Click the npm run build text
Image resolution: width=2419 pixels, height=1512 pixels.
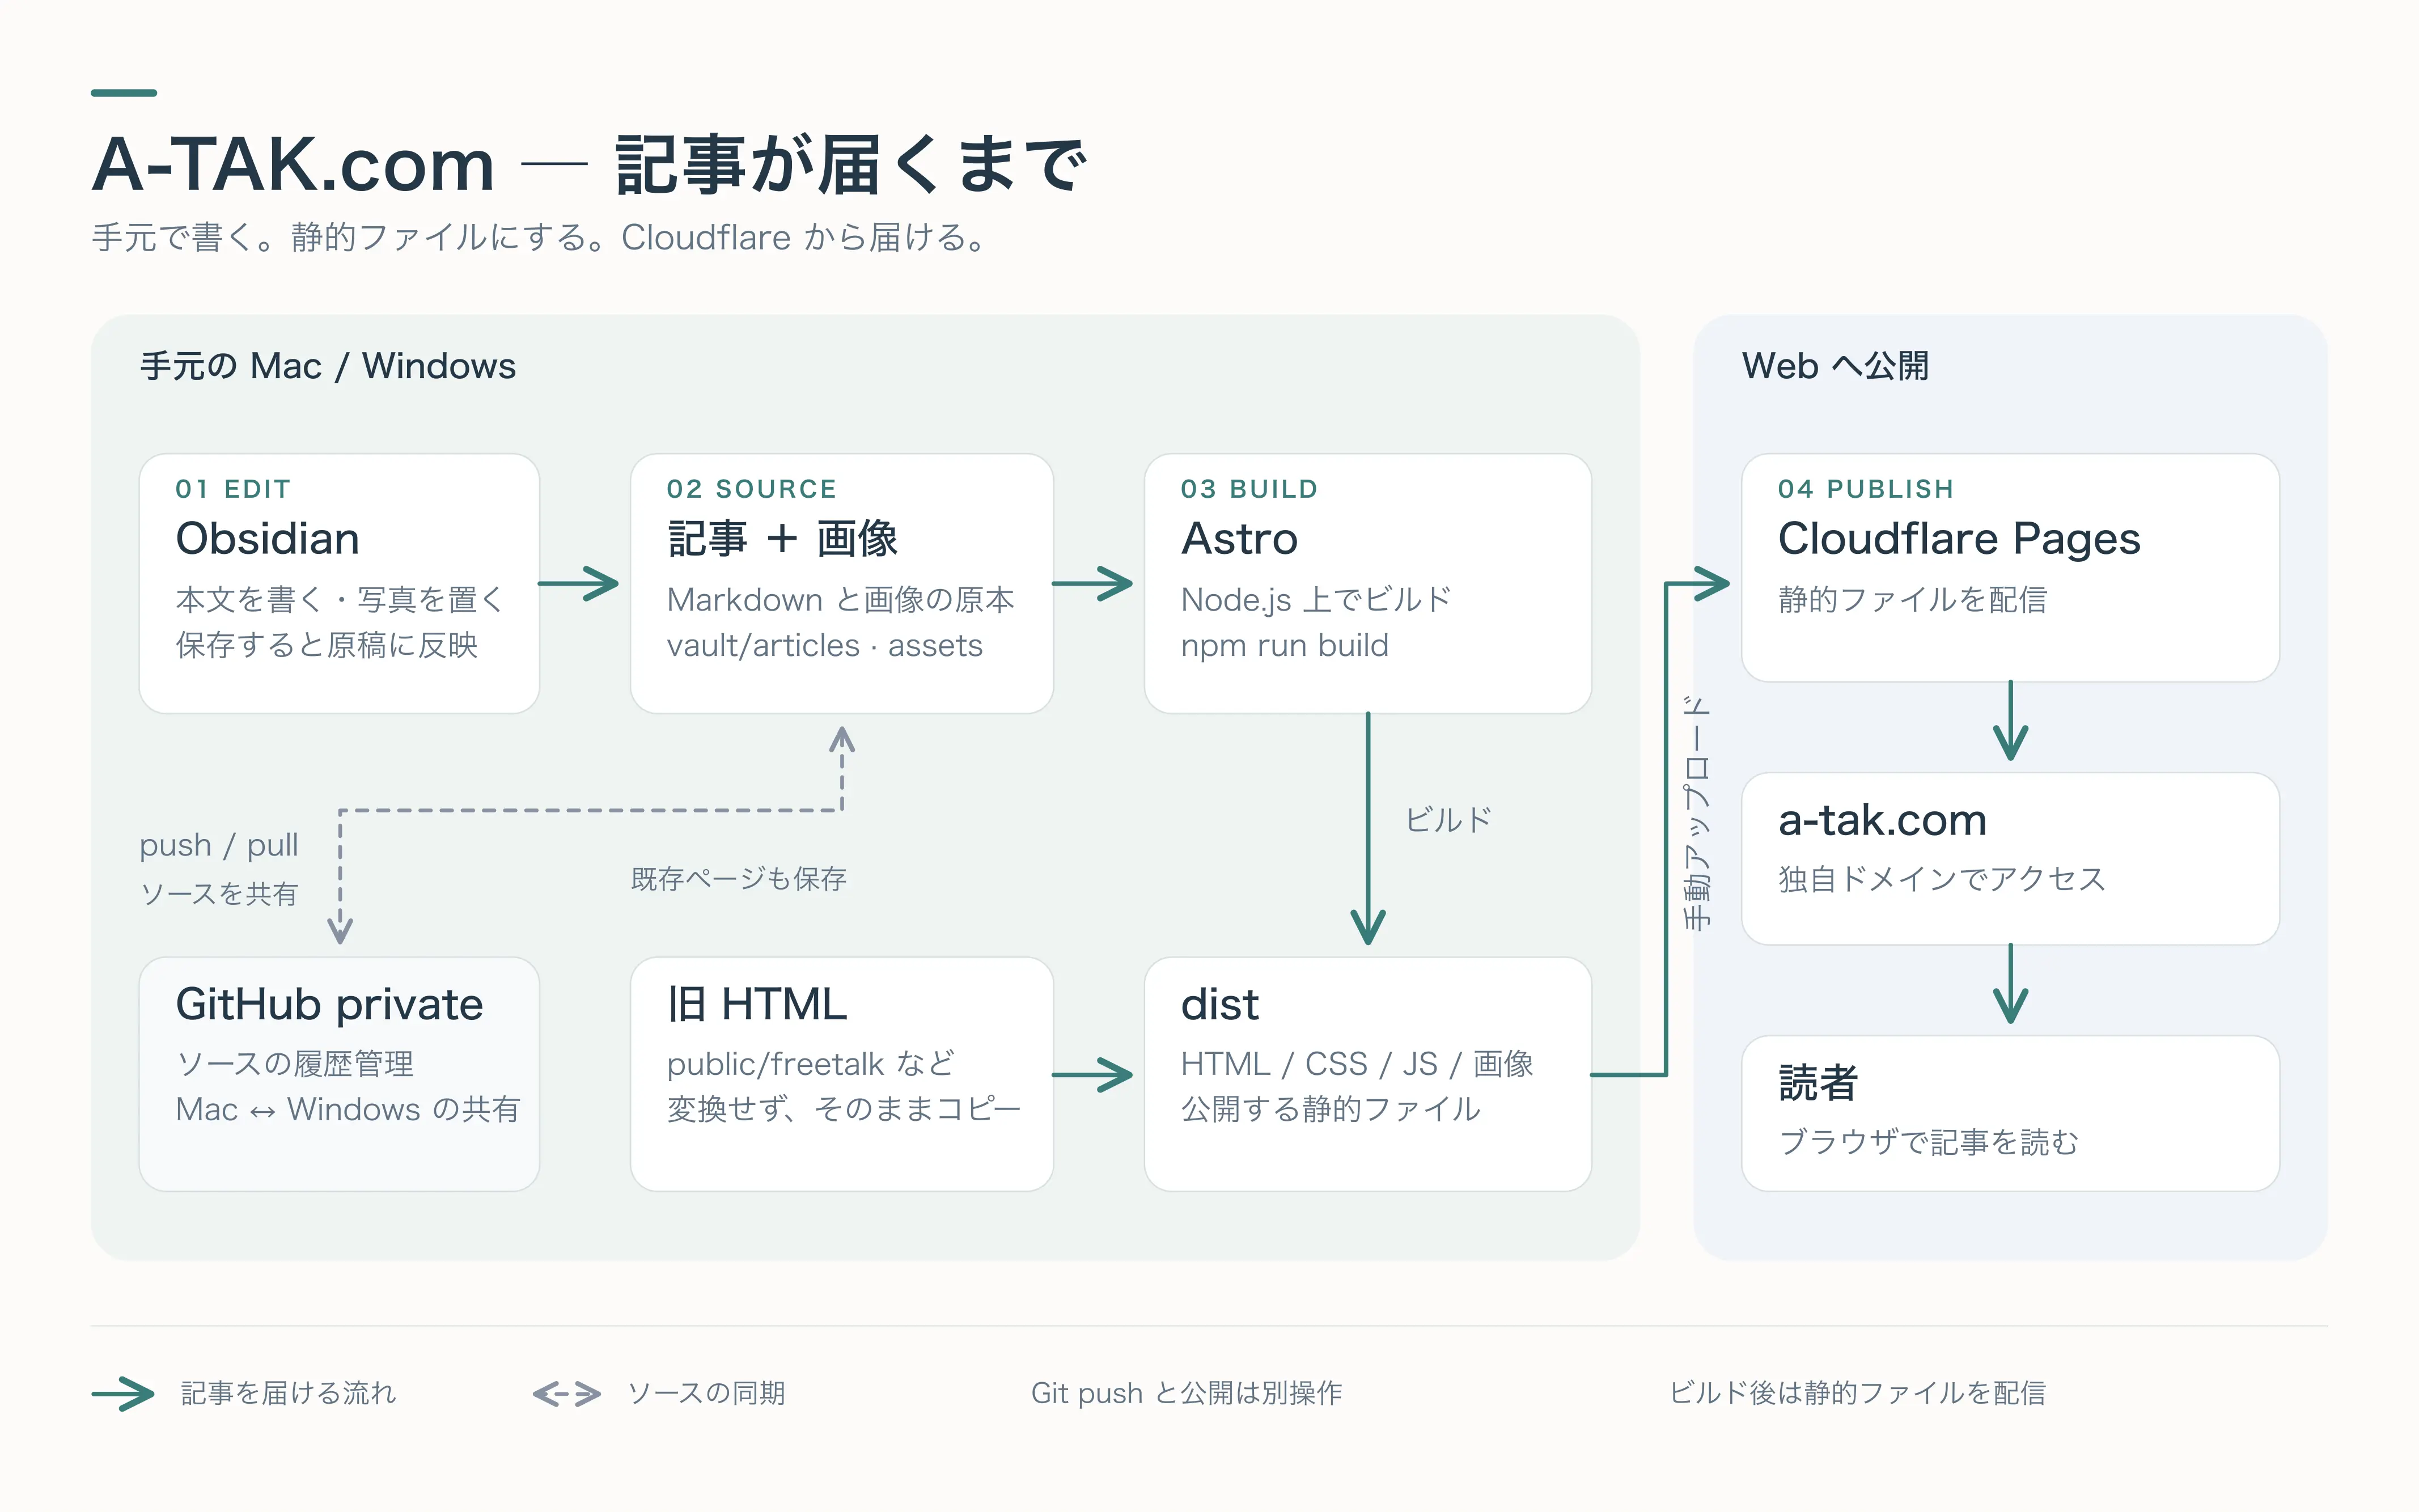[x=1284, y=646]
